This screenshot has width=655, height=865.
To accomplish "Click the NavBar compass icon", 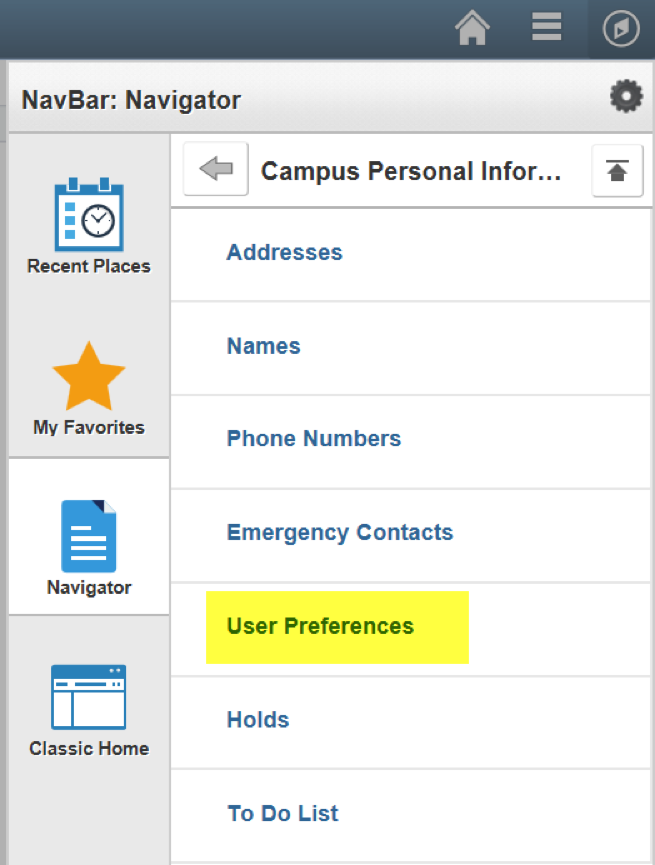I will pyautogui.click(x=621, y=28).
